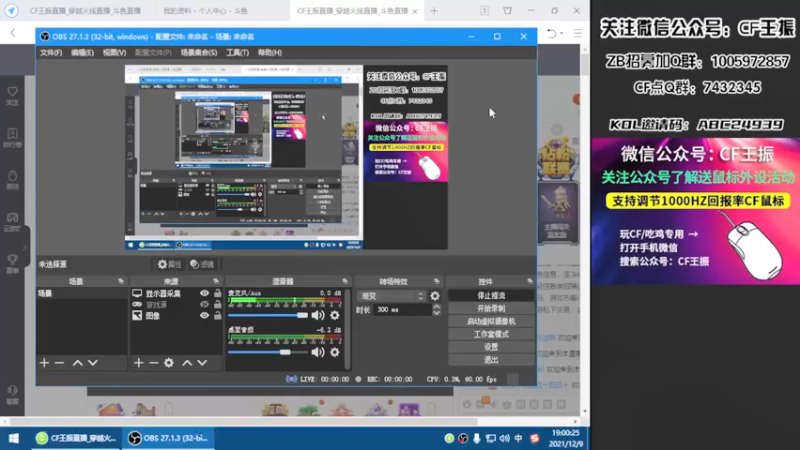Add a new scene with plus icon
Image resolution: width=800 pixels, height=450 pixels.
[44, 363]
